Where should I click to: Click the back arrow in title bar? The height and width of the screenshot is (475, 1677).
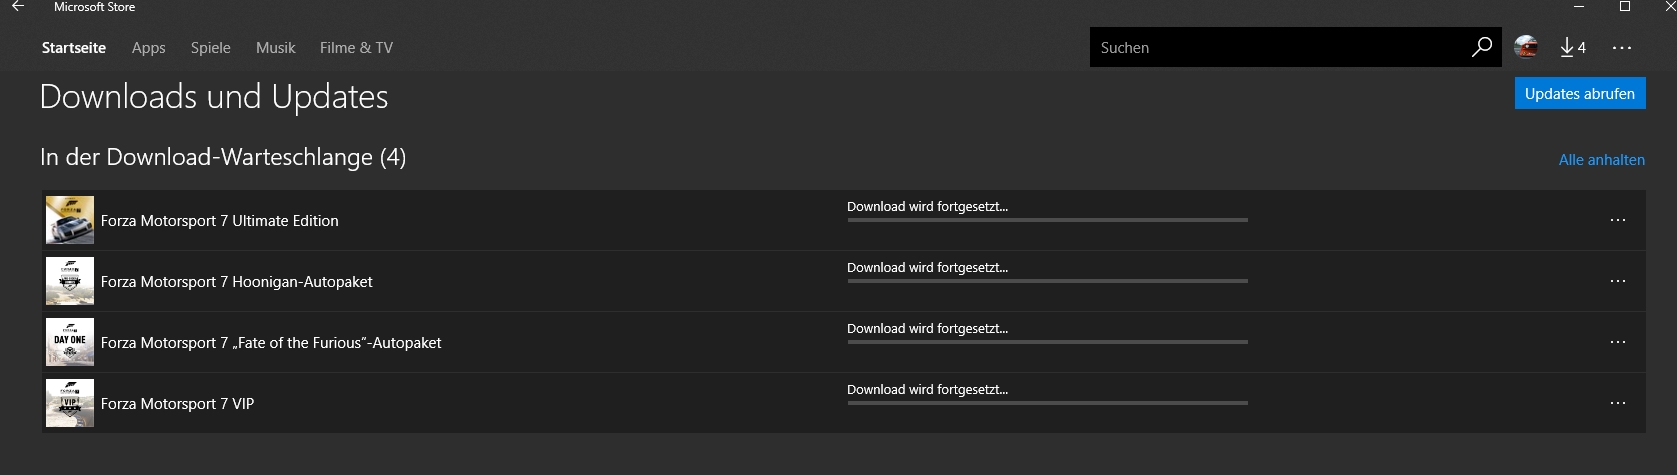tap(17, 7)
